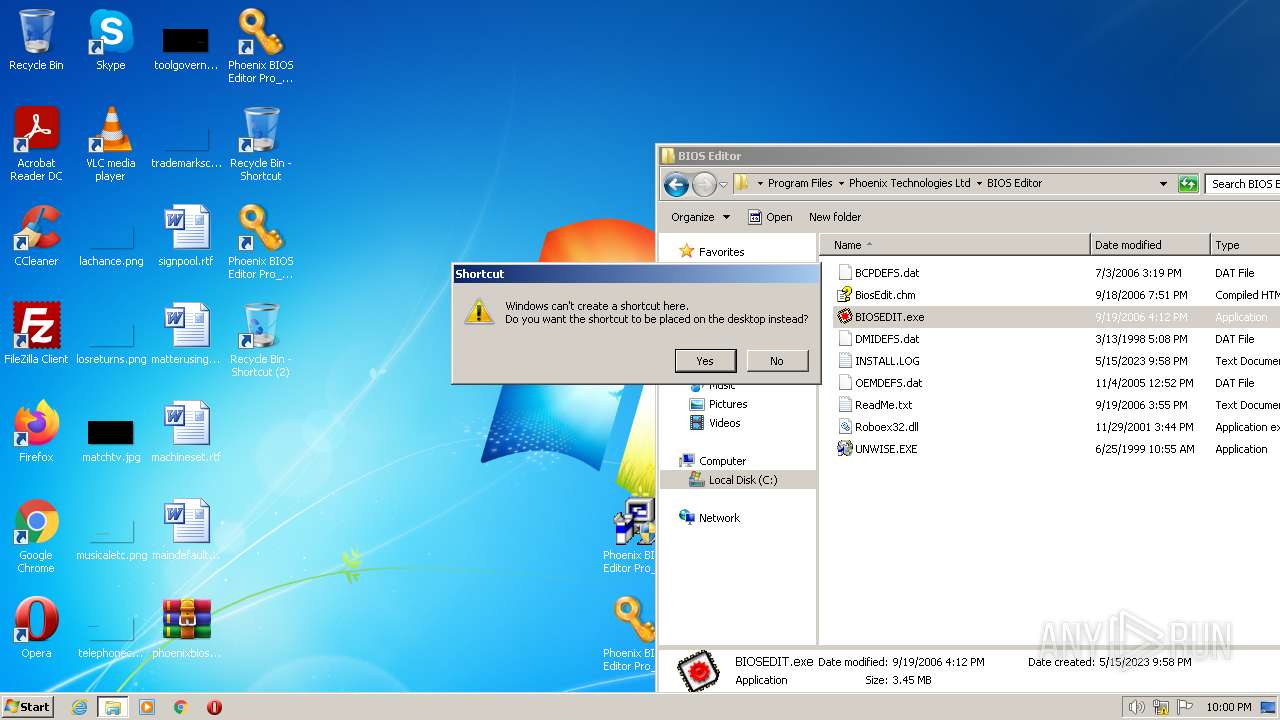Open Opera desktop shortcut
This screenshot has height=720, width=1280.
[36, 628]
